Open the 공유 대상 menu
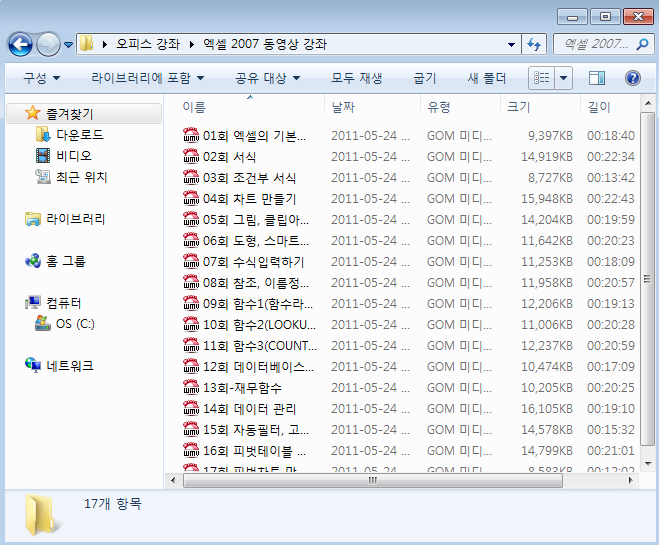Viewport: 659px width, 545px height. 267,78
